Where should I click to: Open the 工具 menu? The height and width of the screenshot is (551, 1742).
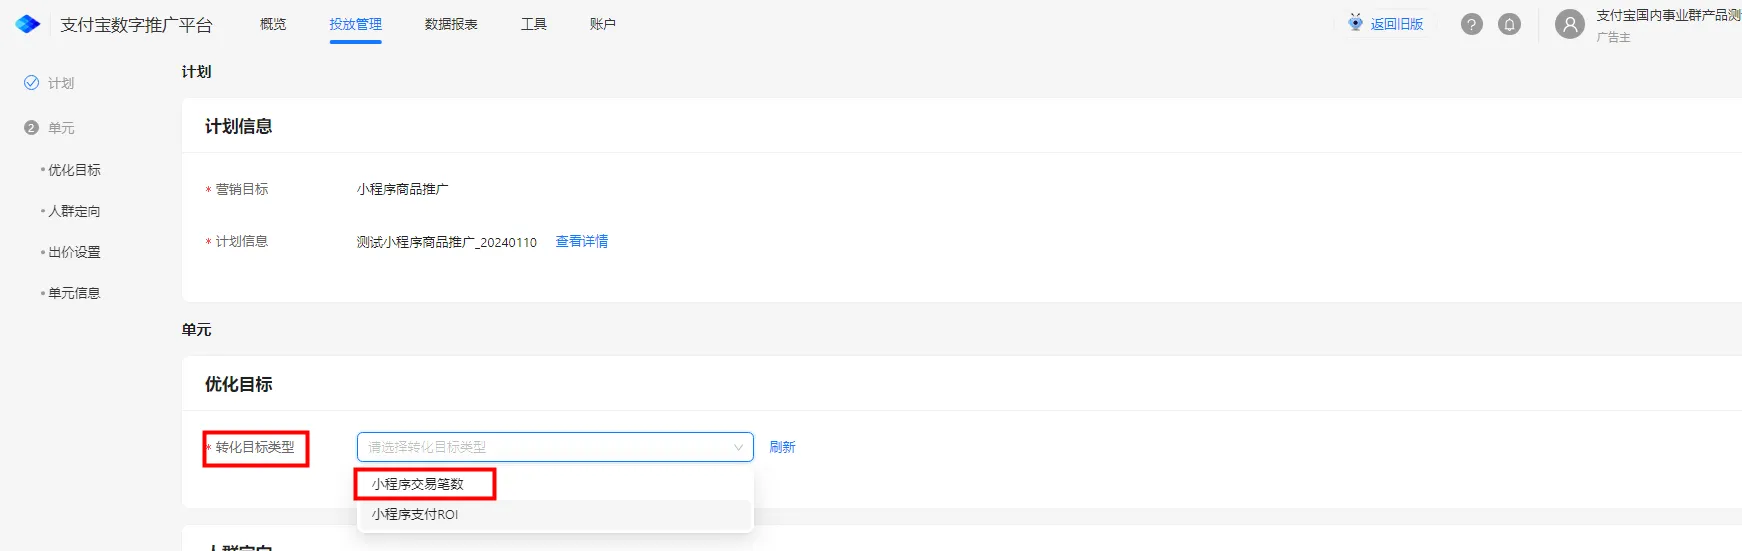click(534, 24)
